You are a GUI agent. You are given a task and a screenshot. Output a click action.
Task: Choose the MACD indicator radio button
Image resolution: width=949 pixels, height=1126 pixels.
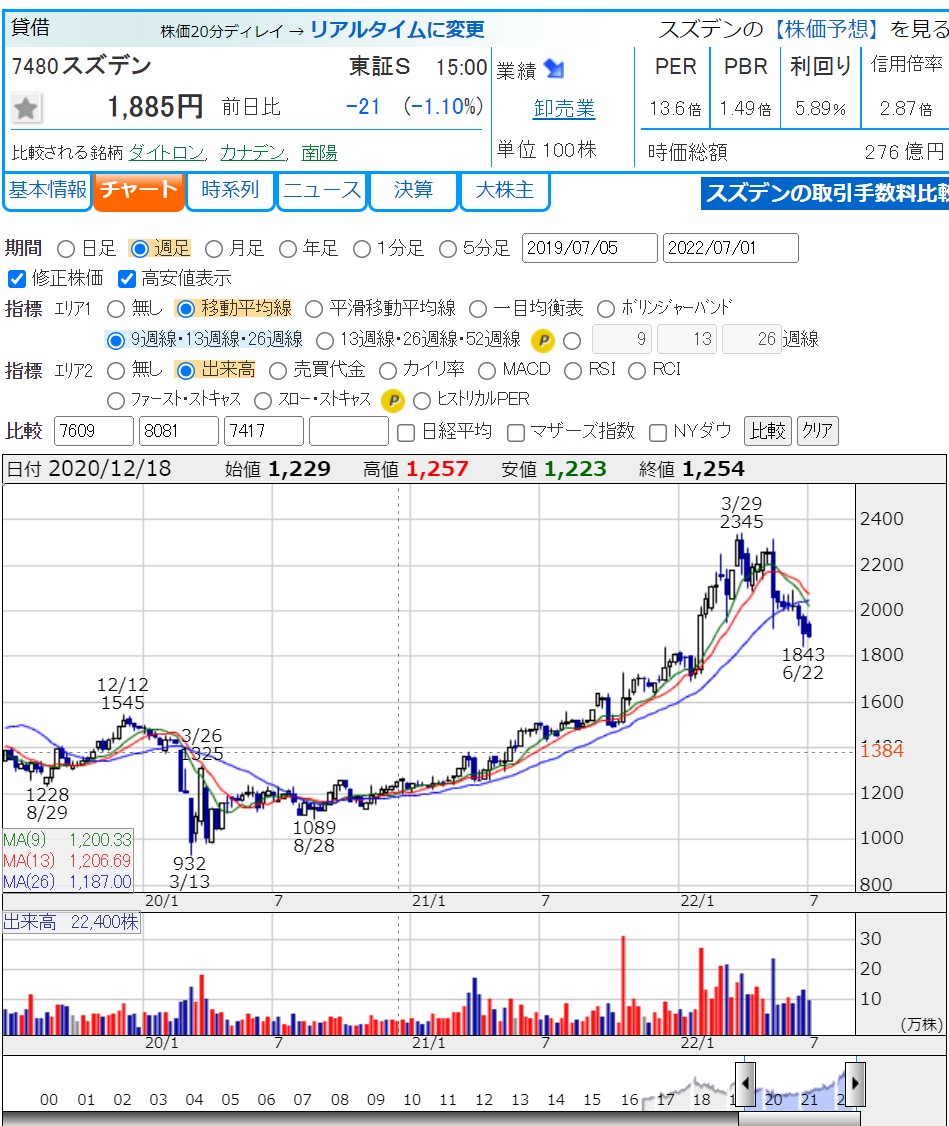pos(486,370)
